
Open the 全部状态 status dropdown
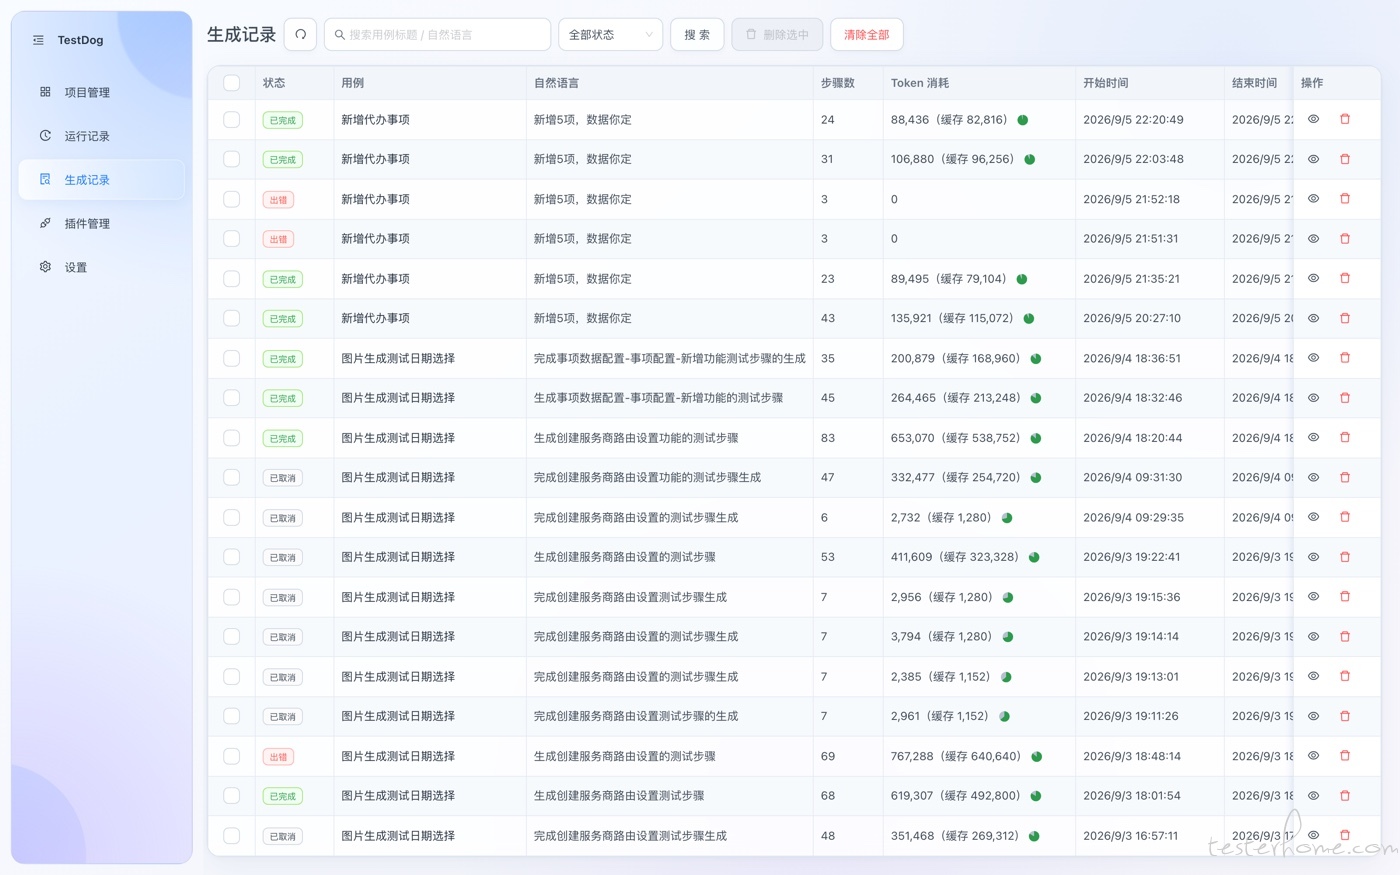tap(610, 35)
